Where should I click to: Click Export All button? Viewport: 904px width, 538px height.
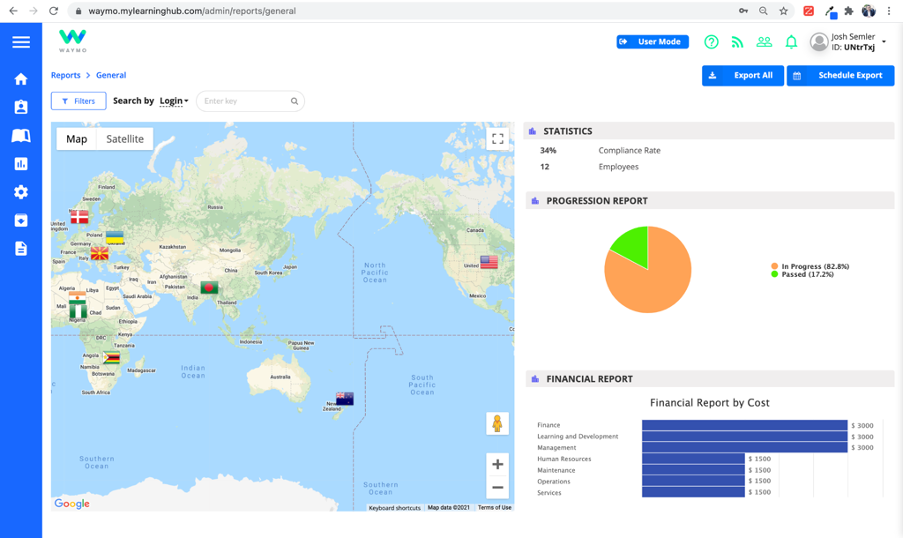click(743, 76)
